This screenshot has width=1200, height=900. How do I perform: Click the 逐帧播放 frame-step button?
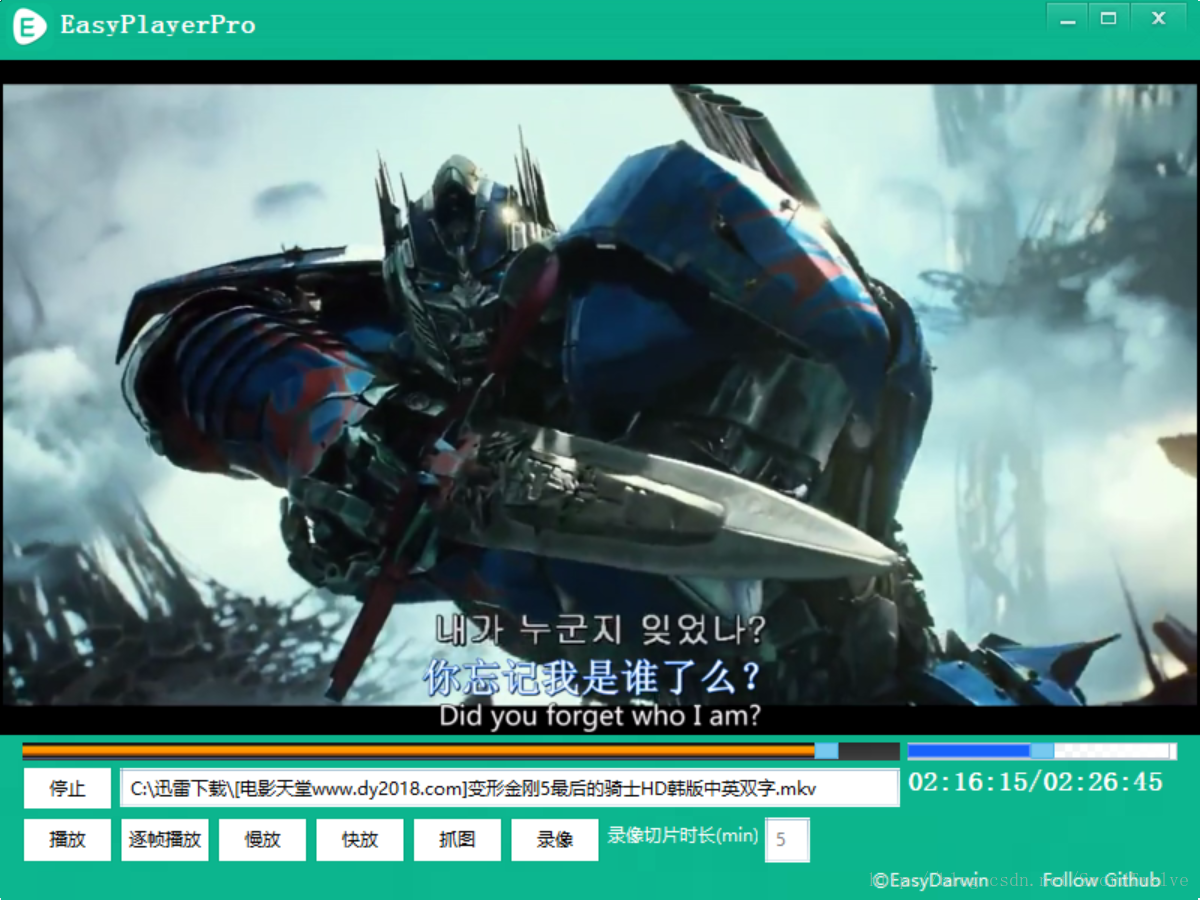click(x=165, y=840)
